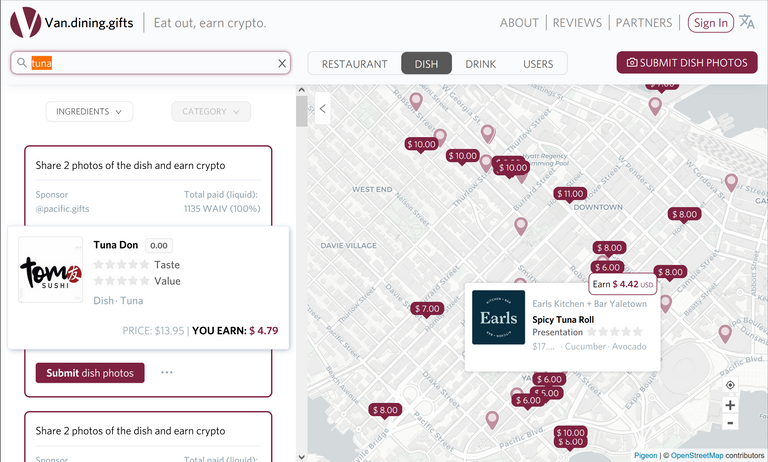The image size is (768, 462).
Task: Click the Earn $4.42 USD badge
Action: (623, 284)
